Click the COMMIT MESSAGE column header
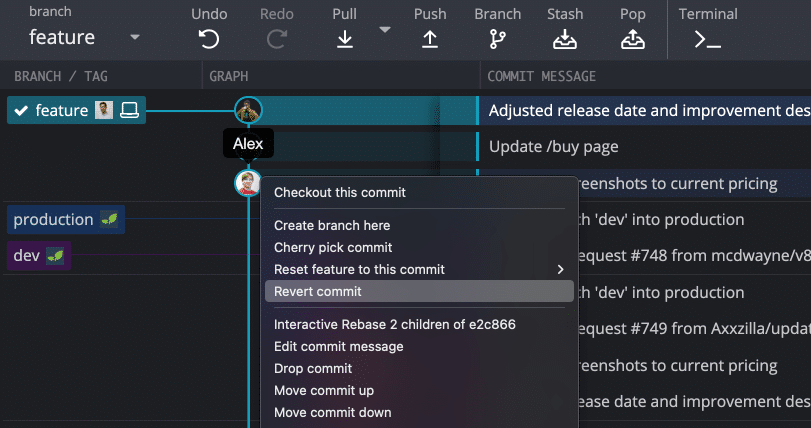The image size is (811, 428). click(x=542, y=77)
